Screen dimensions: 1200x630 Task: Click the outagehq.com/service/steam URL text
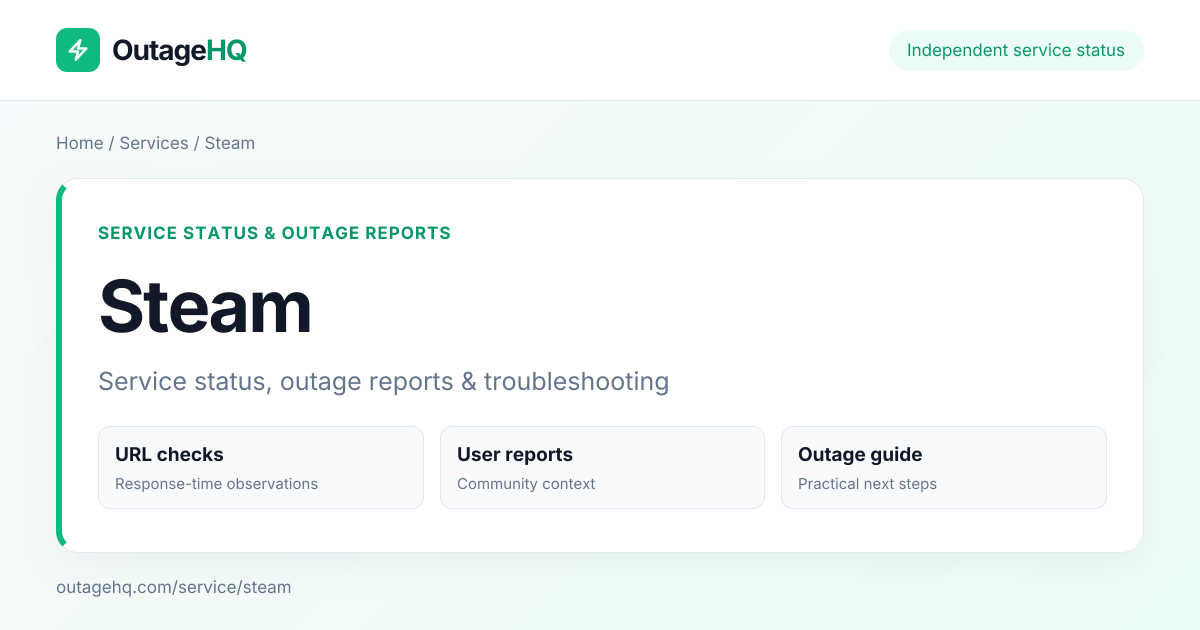pos(174,587)
